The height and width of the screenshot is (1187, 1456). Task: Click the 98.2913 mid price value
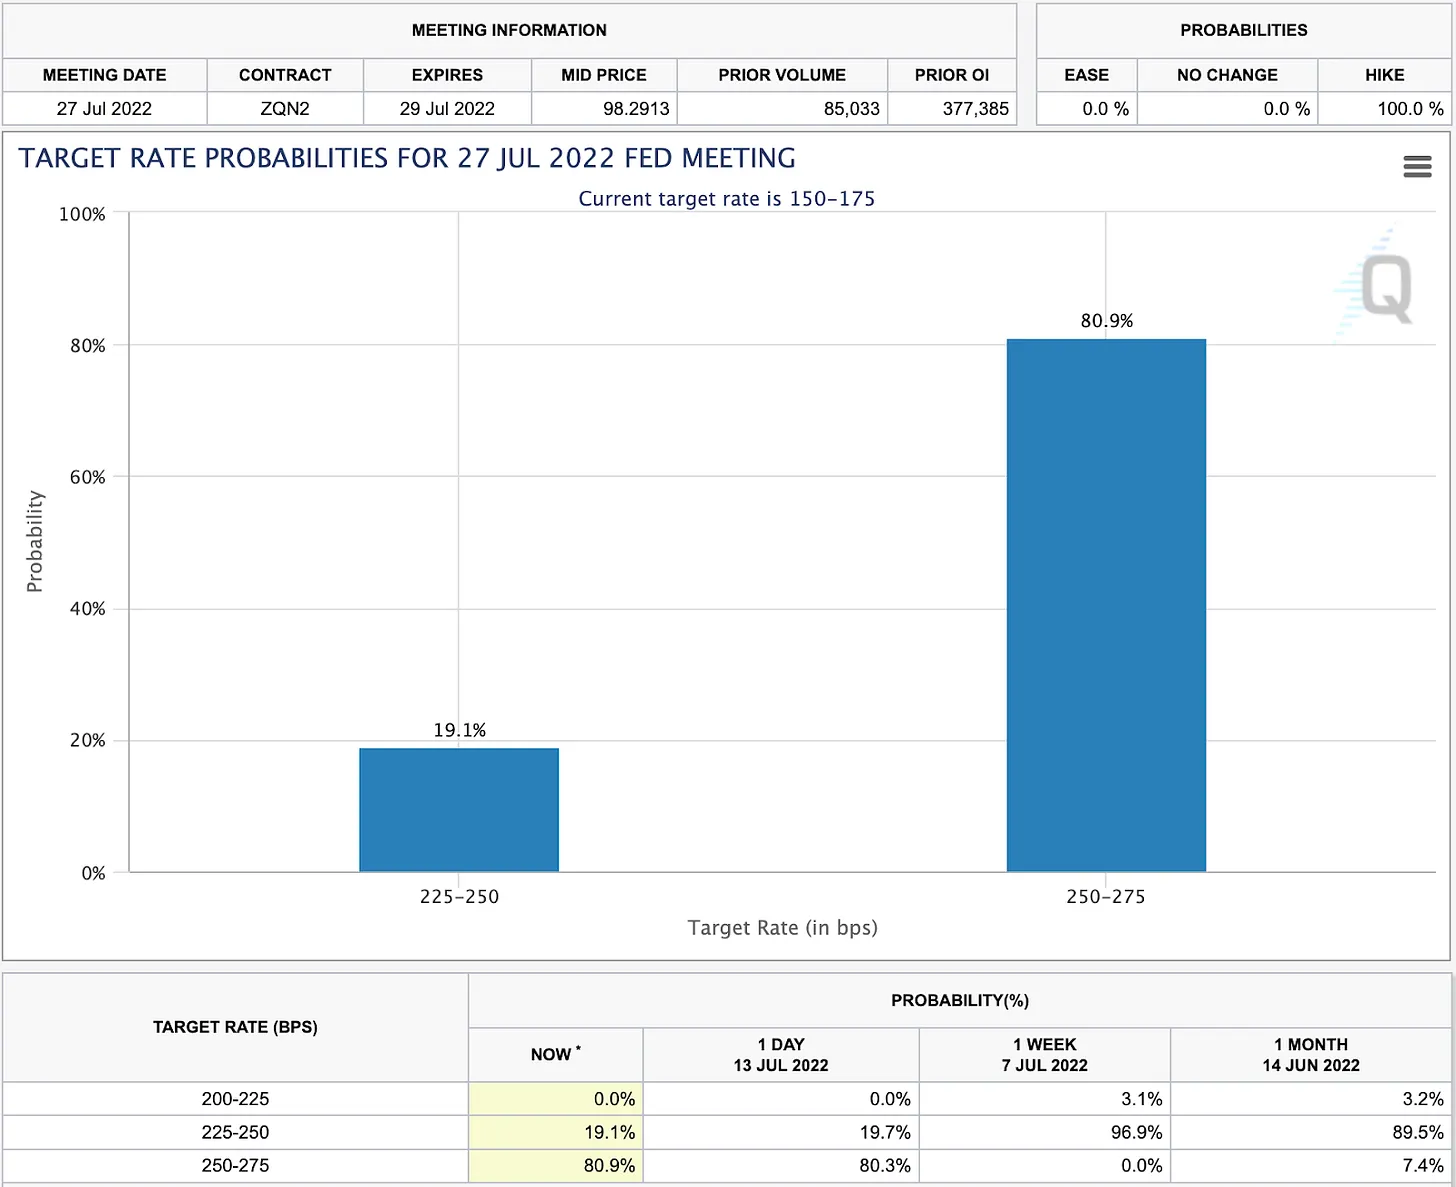click(635, 109)
